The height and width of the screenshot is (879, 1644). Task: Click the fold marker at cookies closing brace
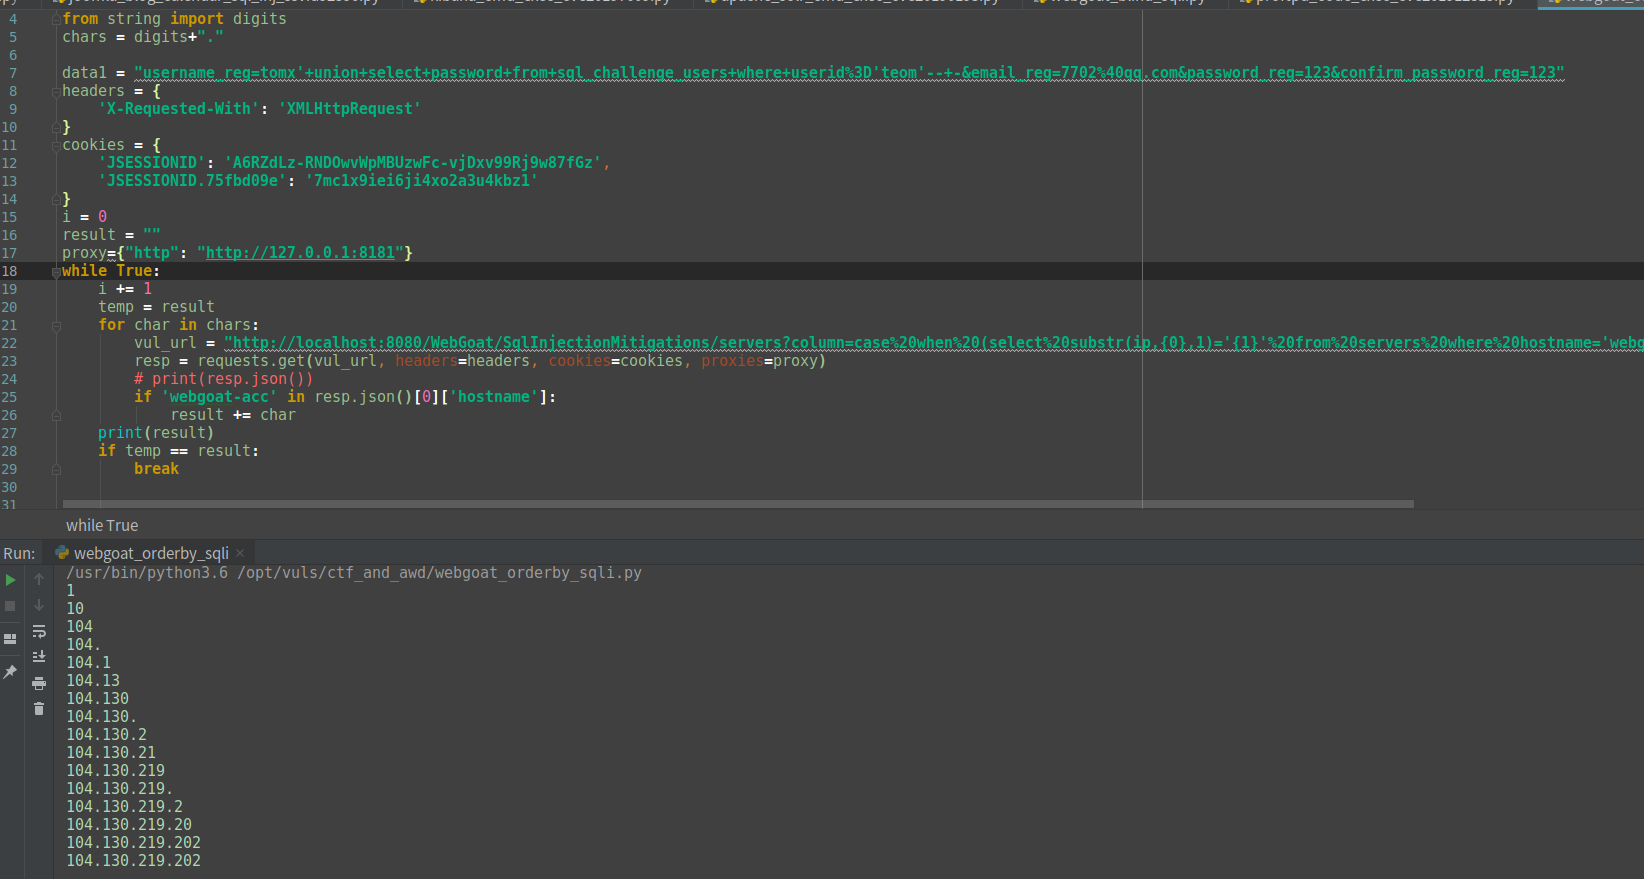56,199
